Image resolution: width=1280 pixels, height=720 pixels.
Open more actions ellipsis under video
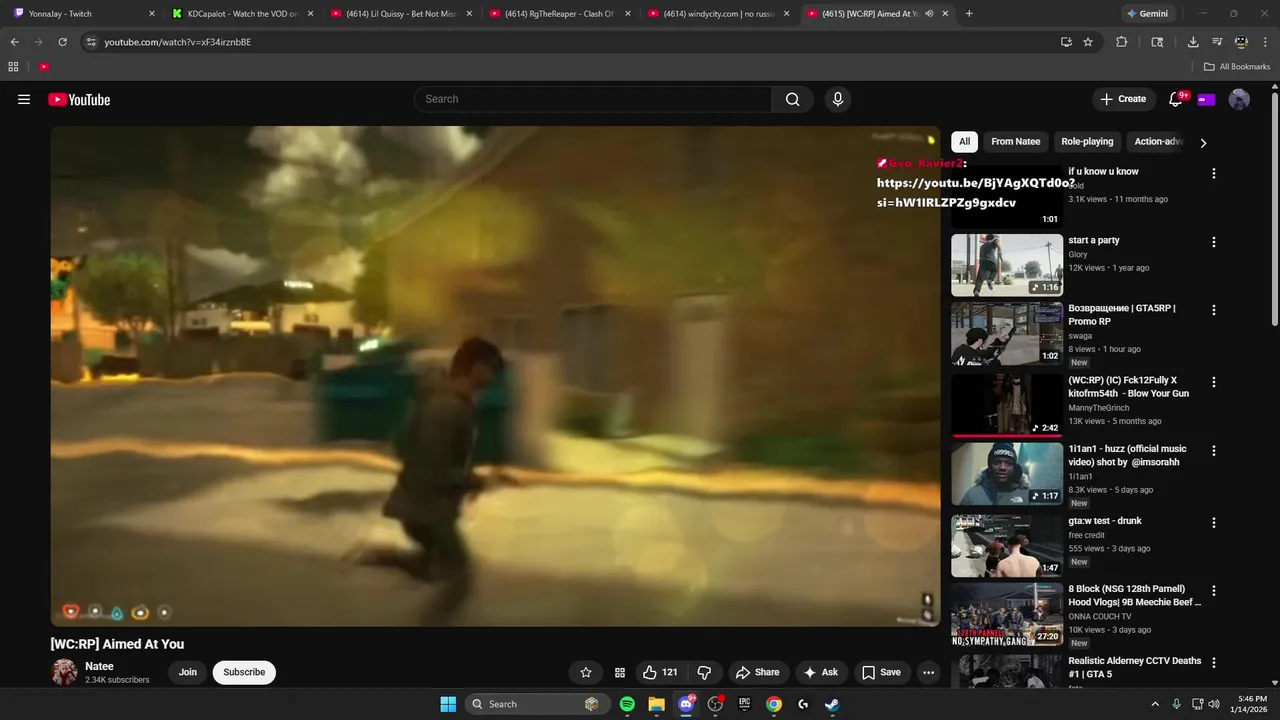[x=928, y=672]
